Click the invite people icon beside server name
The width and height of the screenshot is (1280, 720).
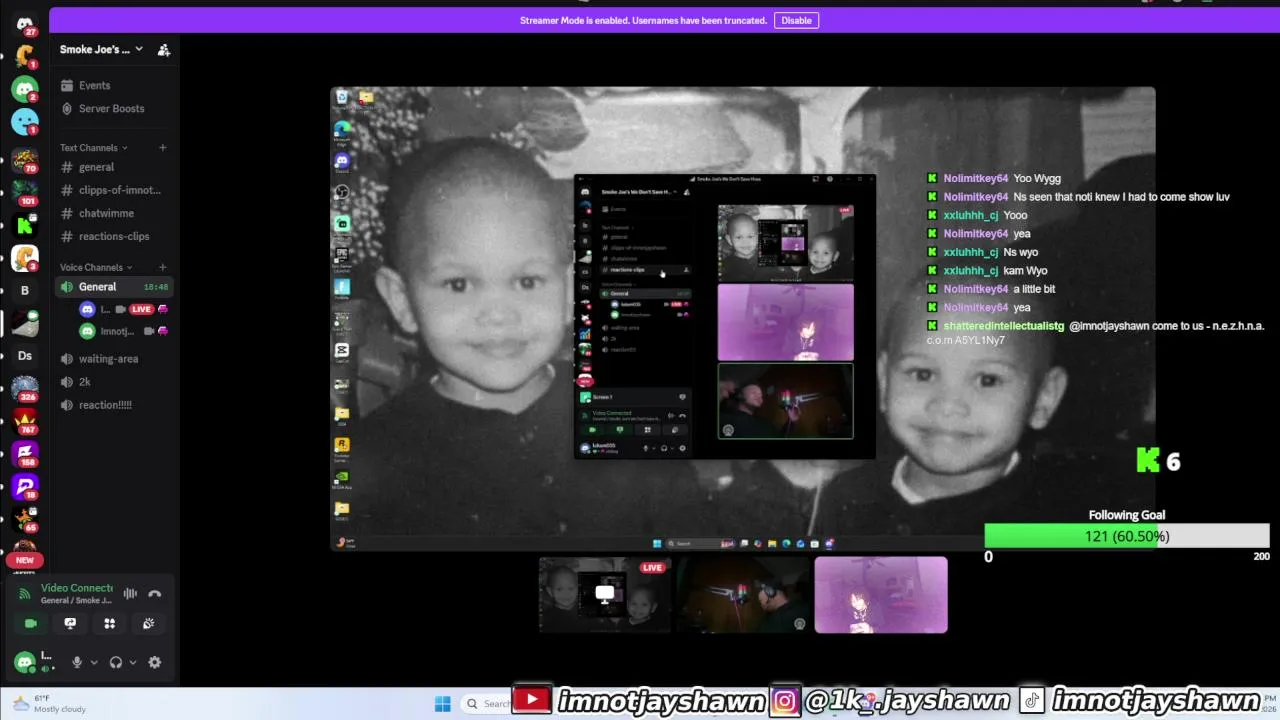click(x=164, y=50)
